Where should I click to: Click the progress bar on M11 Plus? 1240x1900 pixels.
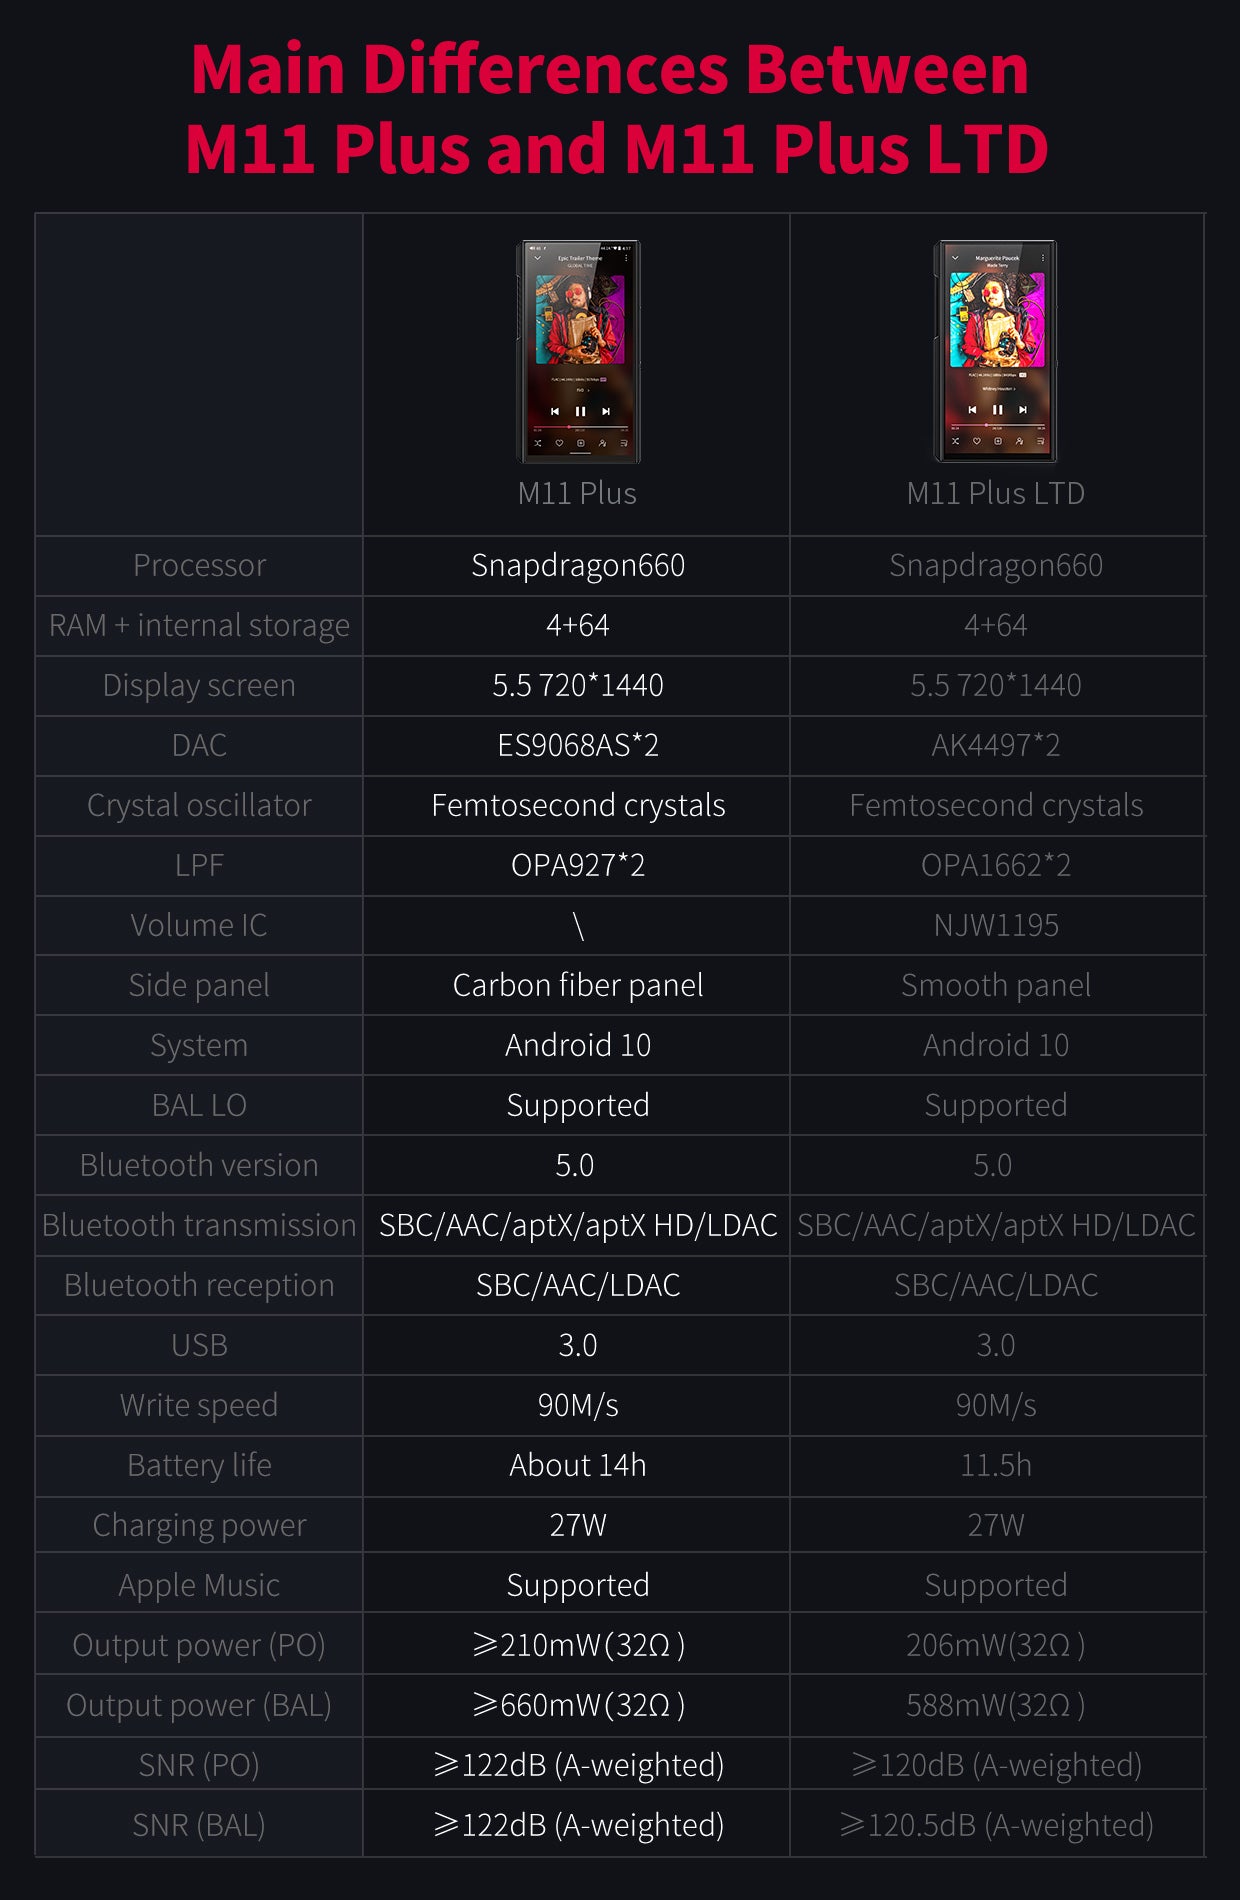(580, 427)
